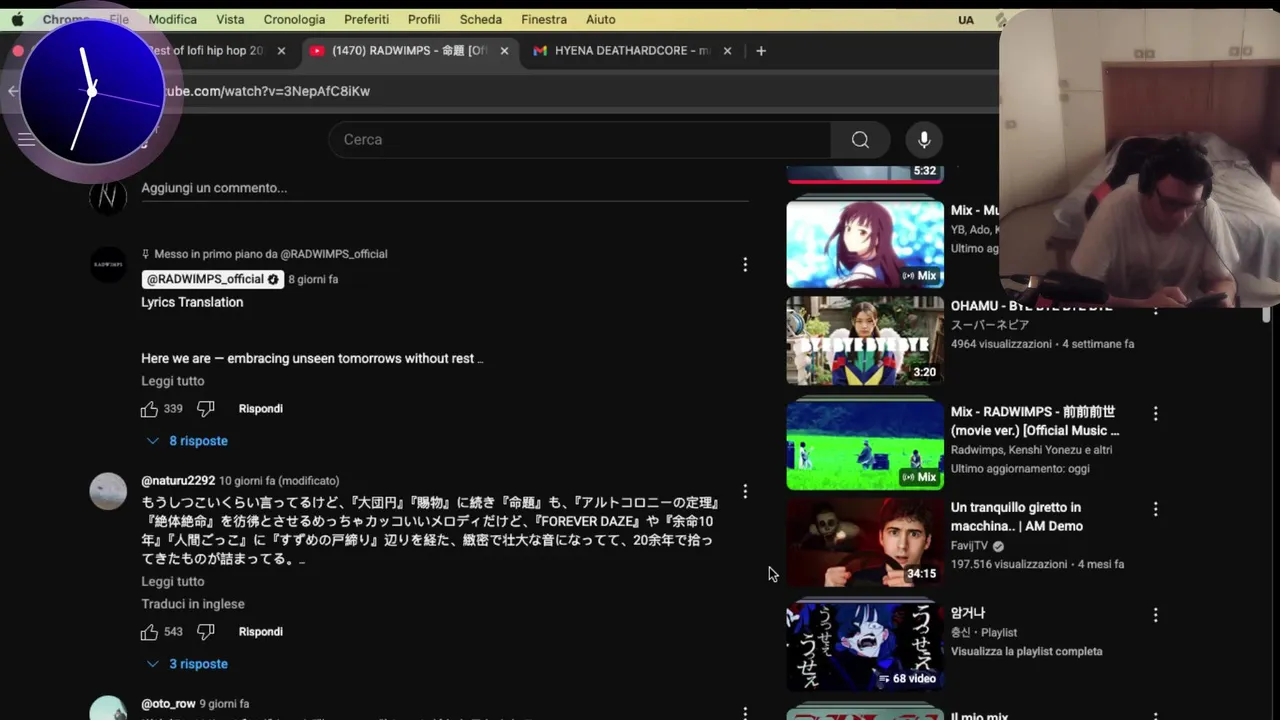The image size is (1280, 720).
Task: Open the Cronologia menu
Action: coord(294,19)
